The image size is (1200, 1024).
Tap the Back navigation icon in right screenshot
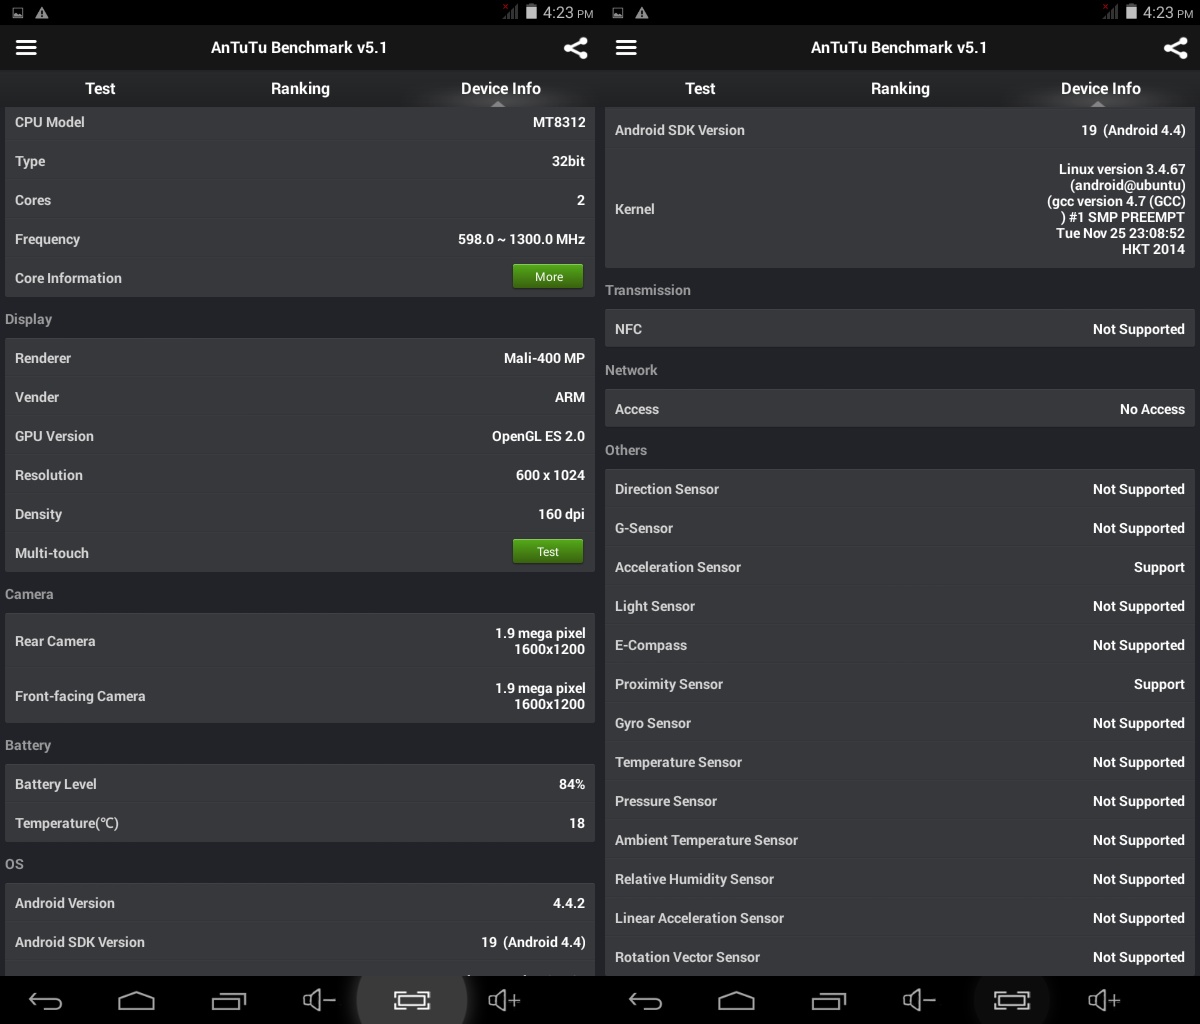click(x=646, y=1000)
